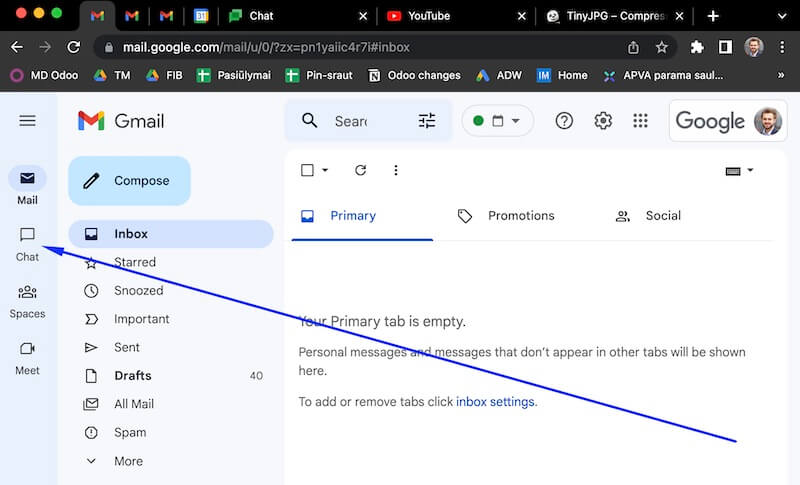This screenshot has height=485, width=800.
Task: Open the browser tab search chevron
Action: point(782,16)
